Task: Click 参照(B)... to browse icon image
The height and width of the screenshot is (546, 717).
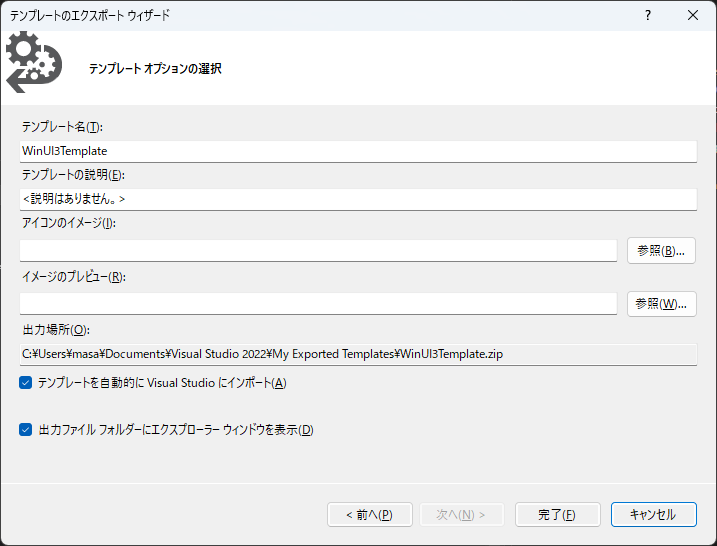Action: pos(661,251)
